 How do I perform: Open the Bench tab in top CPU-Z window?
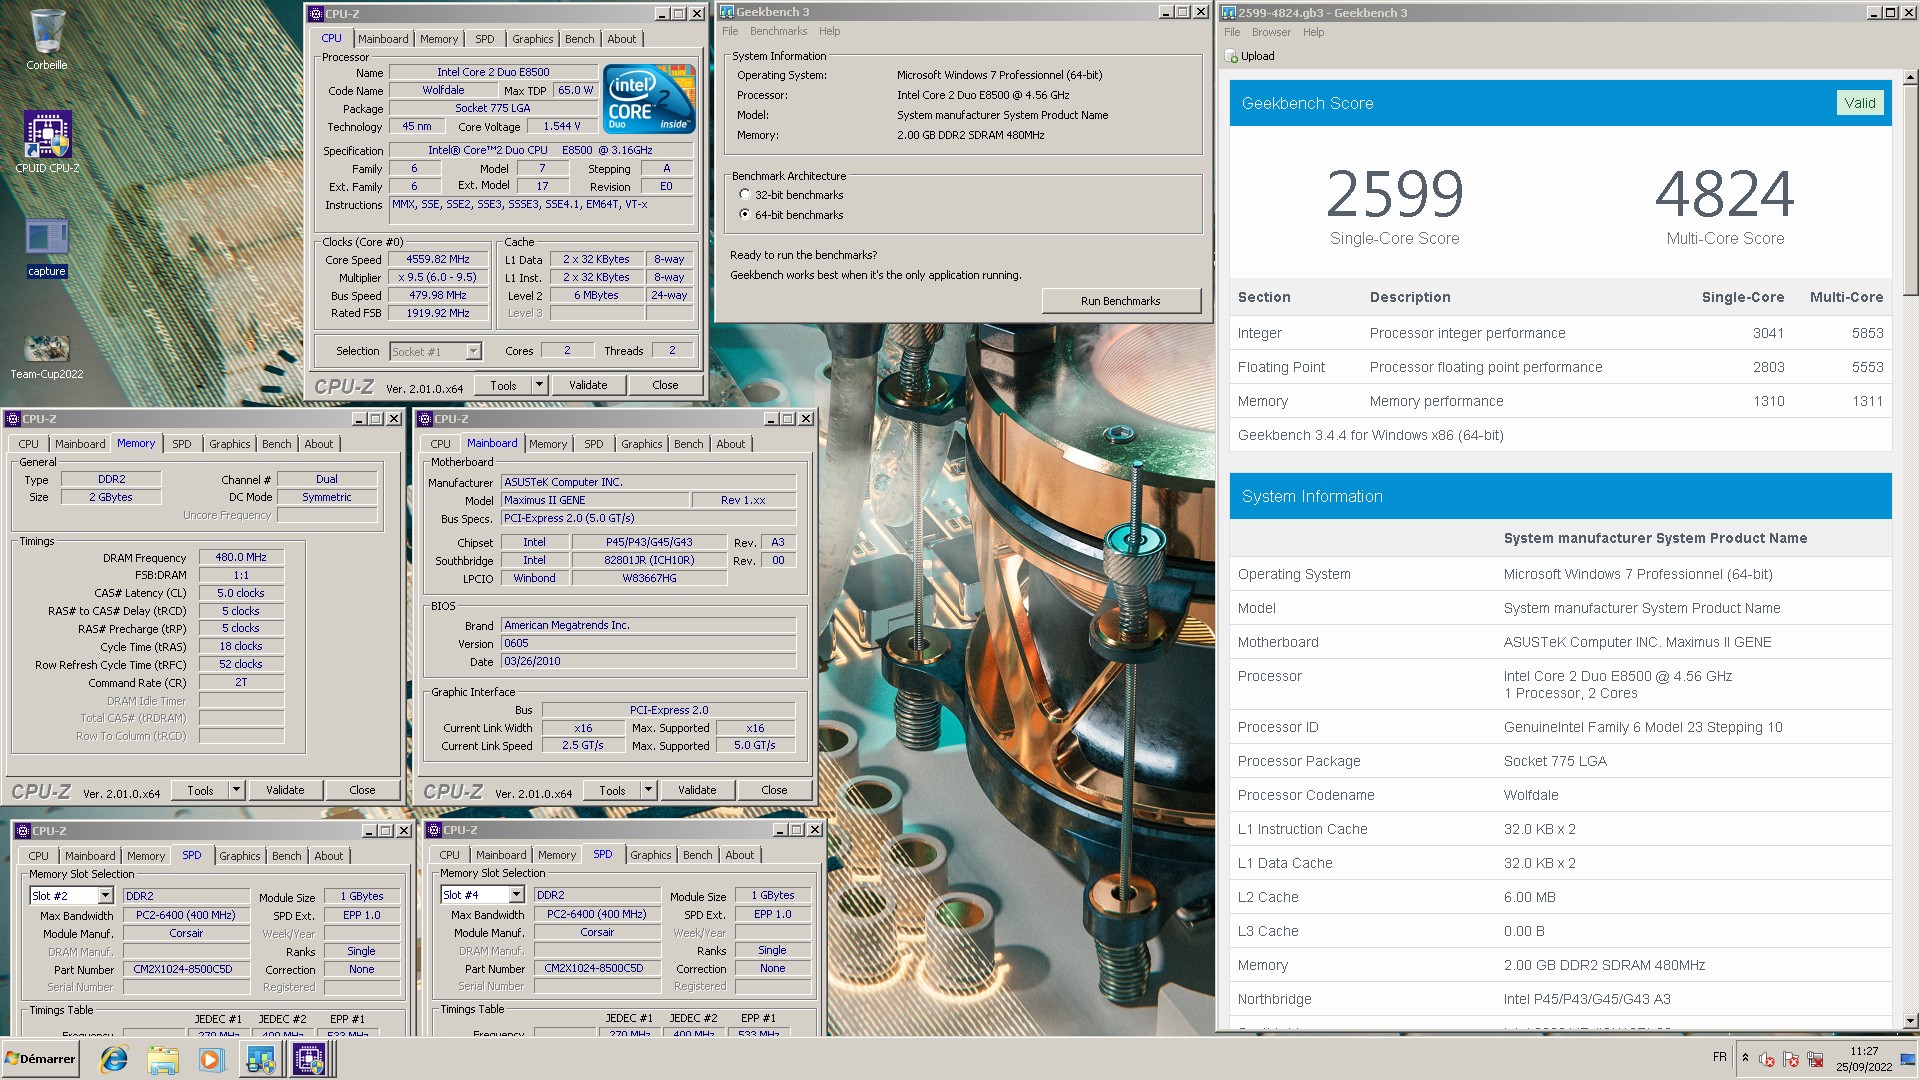point(579,39)
